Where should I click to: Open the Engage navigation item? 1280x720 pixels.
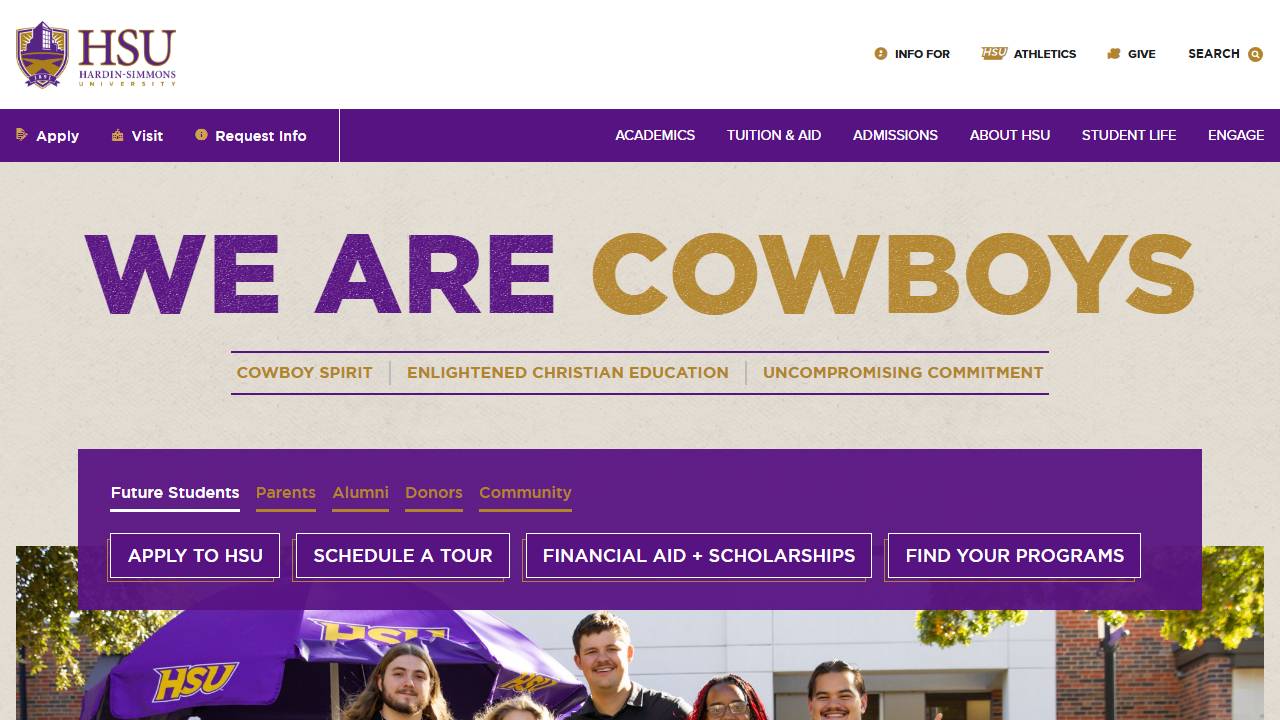tap(1236, 135)
